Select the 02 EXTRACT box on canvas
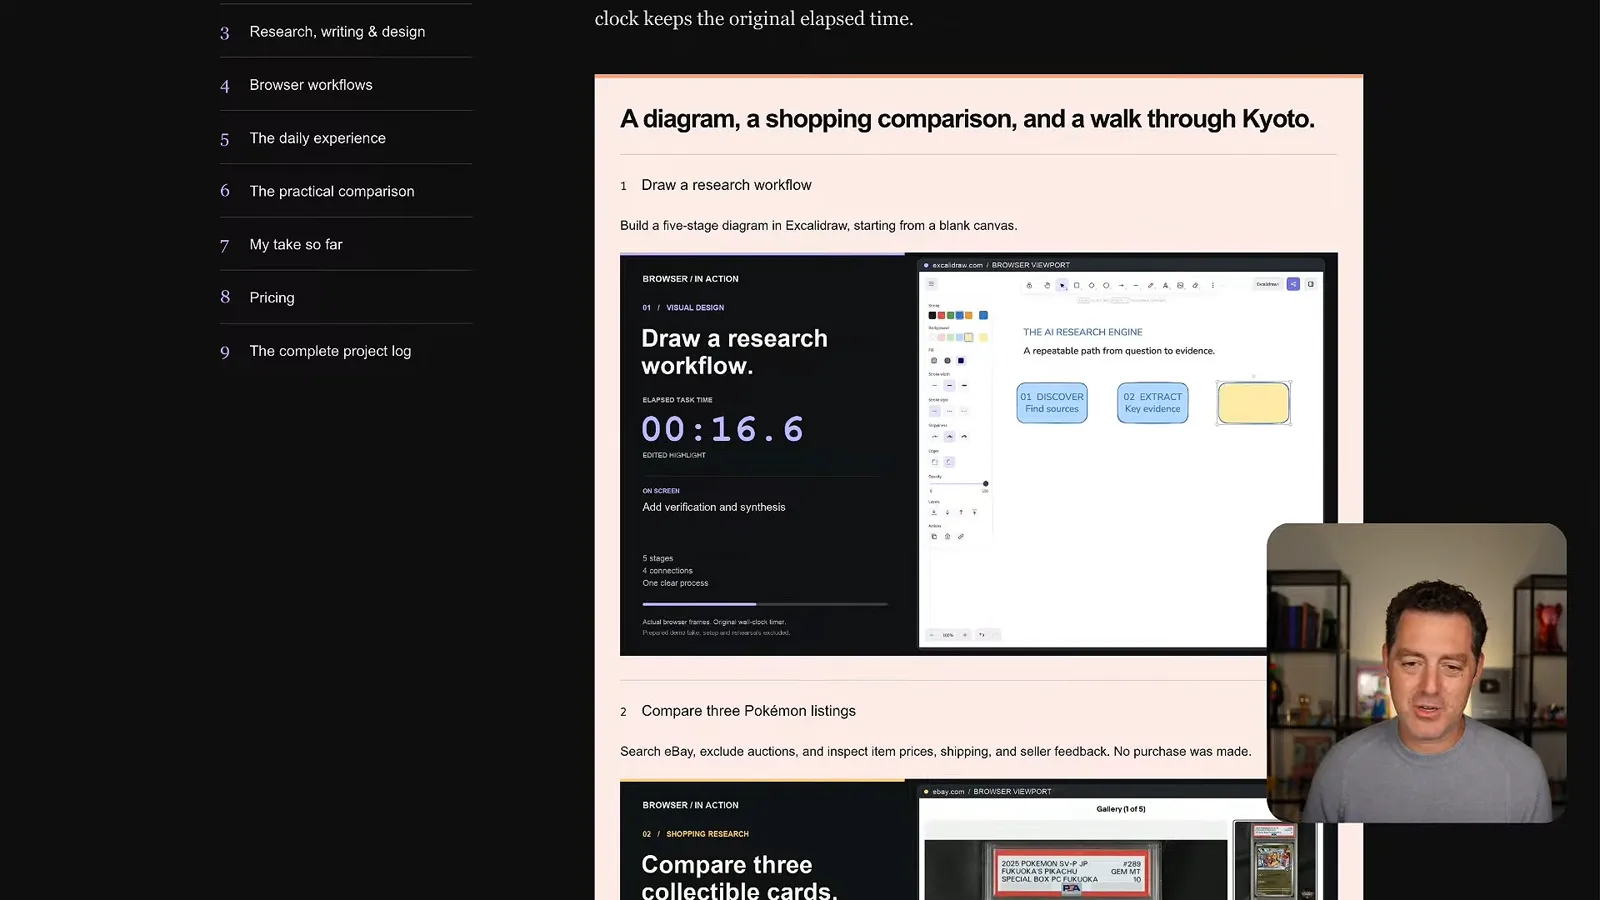This screenshot has width=1600, height=900. pos(1153,403)
